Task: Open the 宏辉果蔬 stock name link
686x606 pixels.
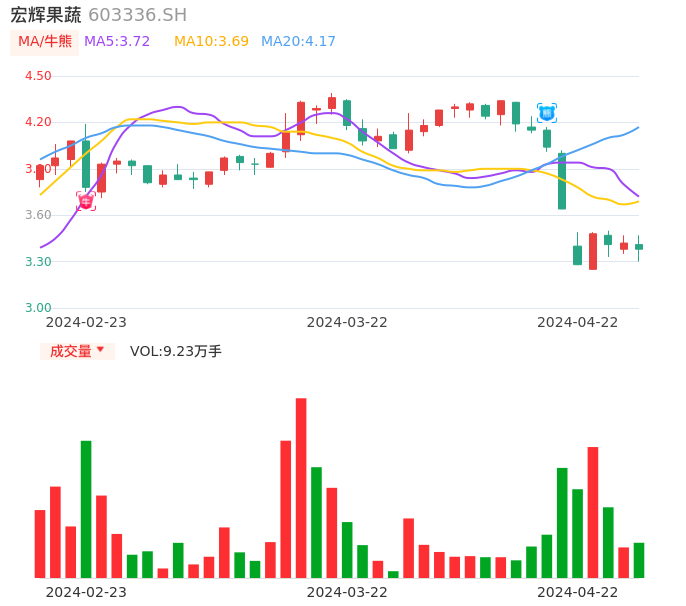Action: (46, 15)
